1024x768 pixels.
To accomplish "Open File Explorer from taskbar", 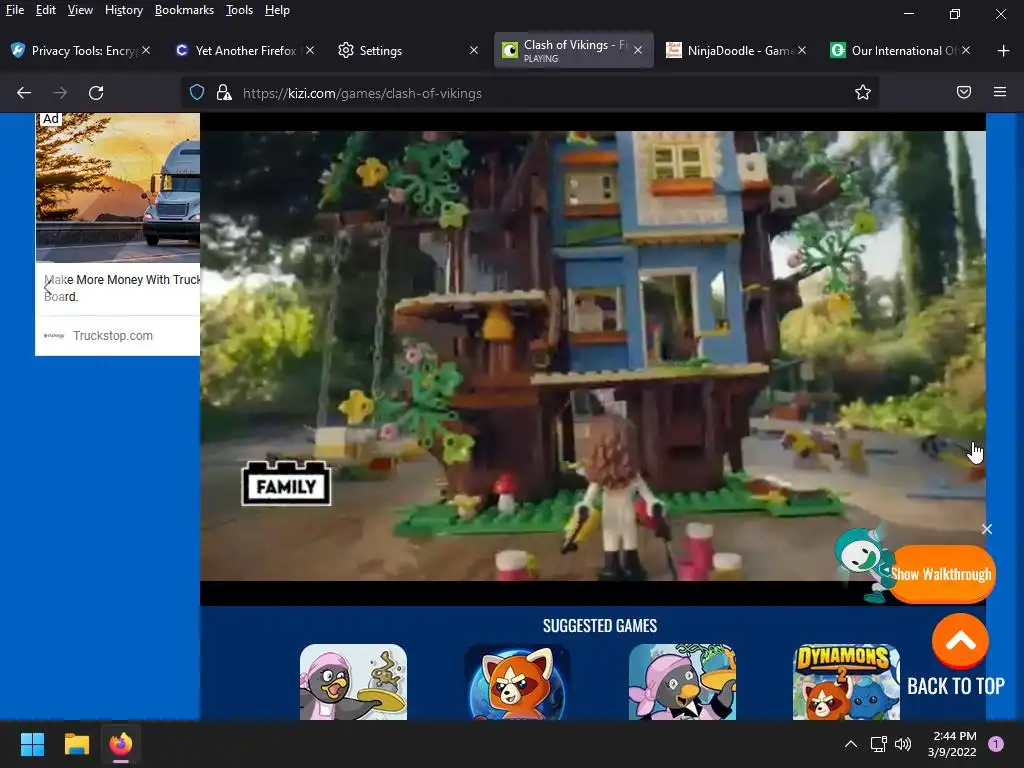I will pyautogui.click(x=76, y=744).
